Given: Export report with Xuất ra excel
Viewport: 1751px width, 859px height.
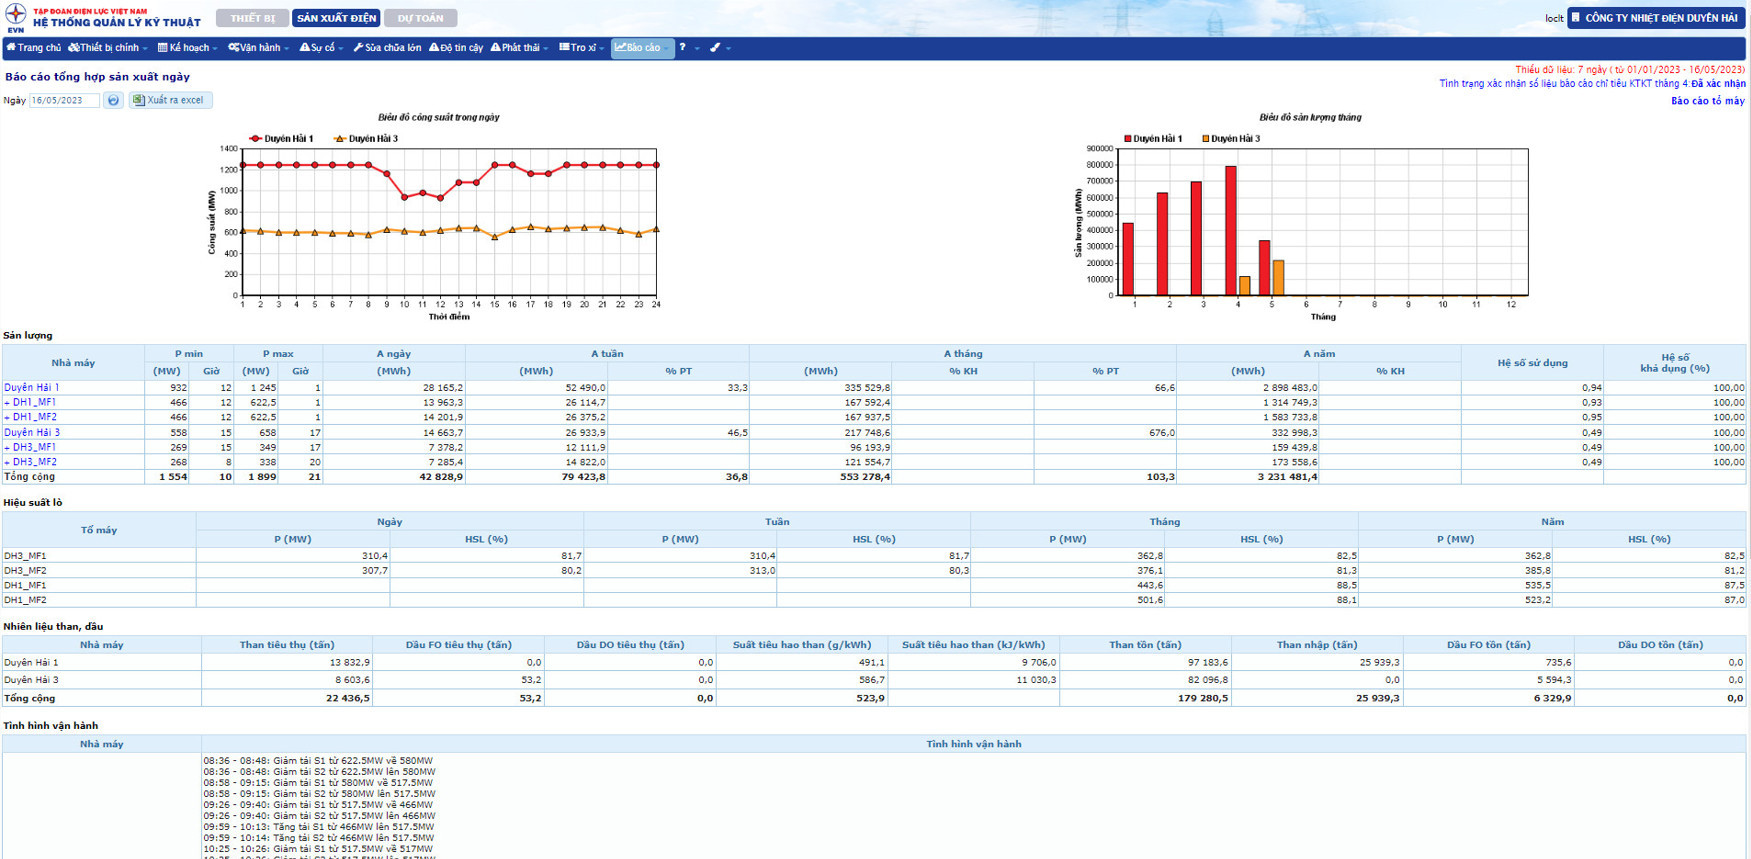Looking at the screenshot, I should 170,100.
